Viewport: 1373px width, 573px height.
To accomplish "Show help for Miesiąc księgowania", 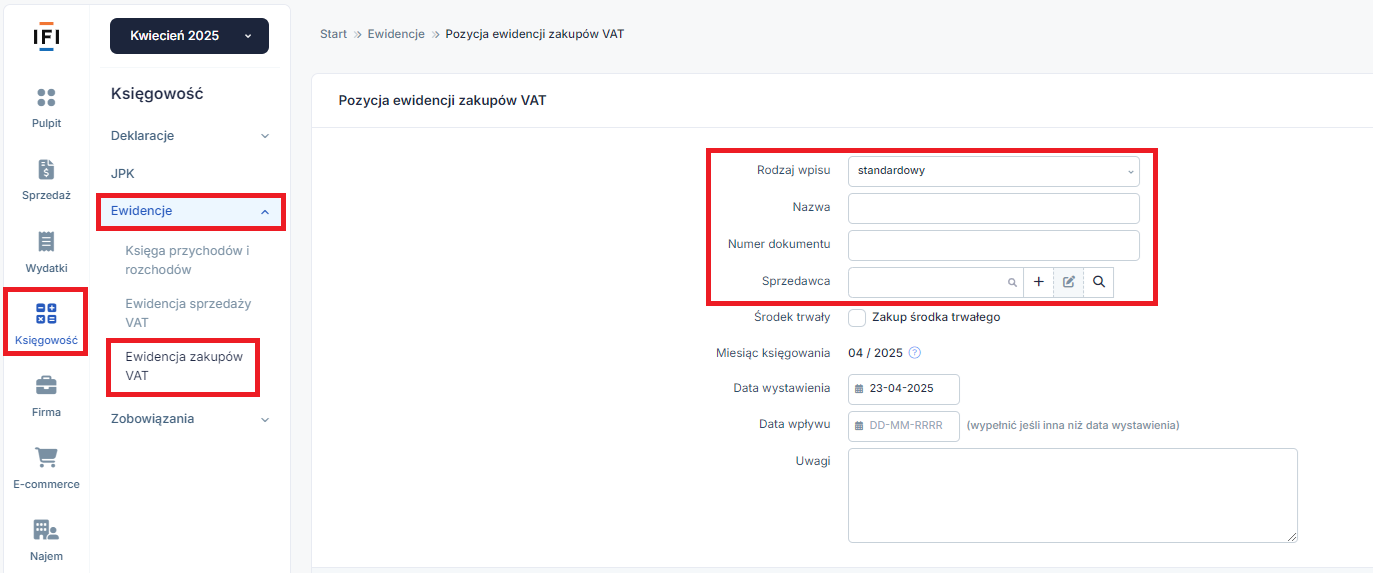I will [x=914, y=353].
